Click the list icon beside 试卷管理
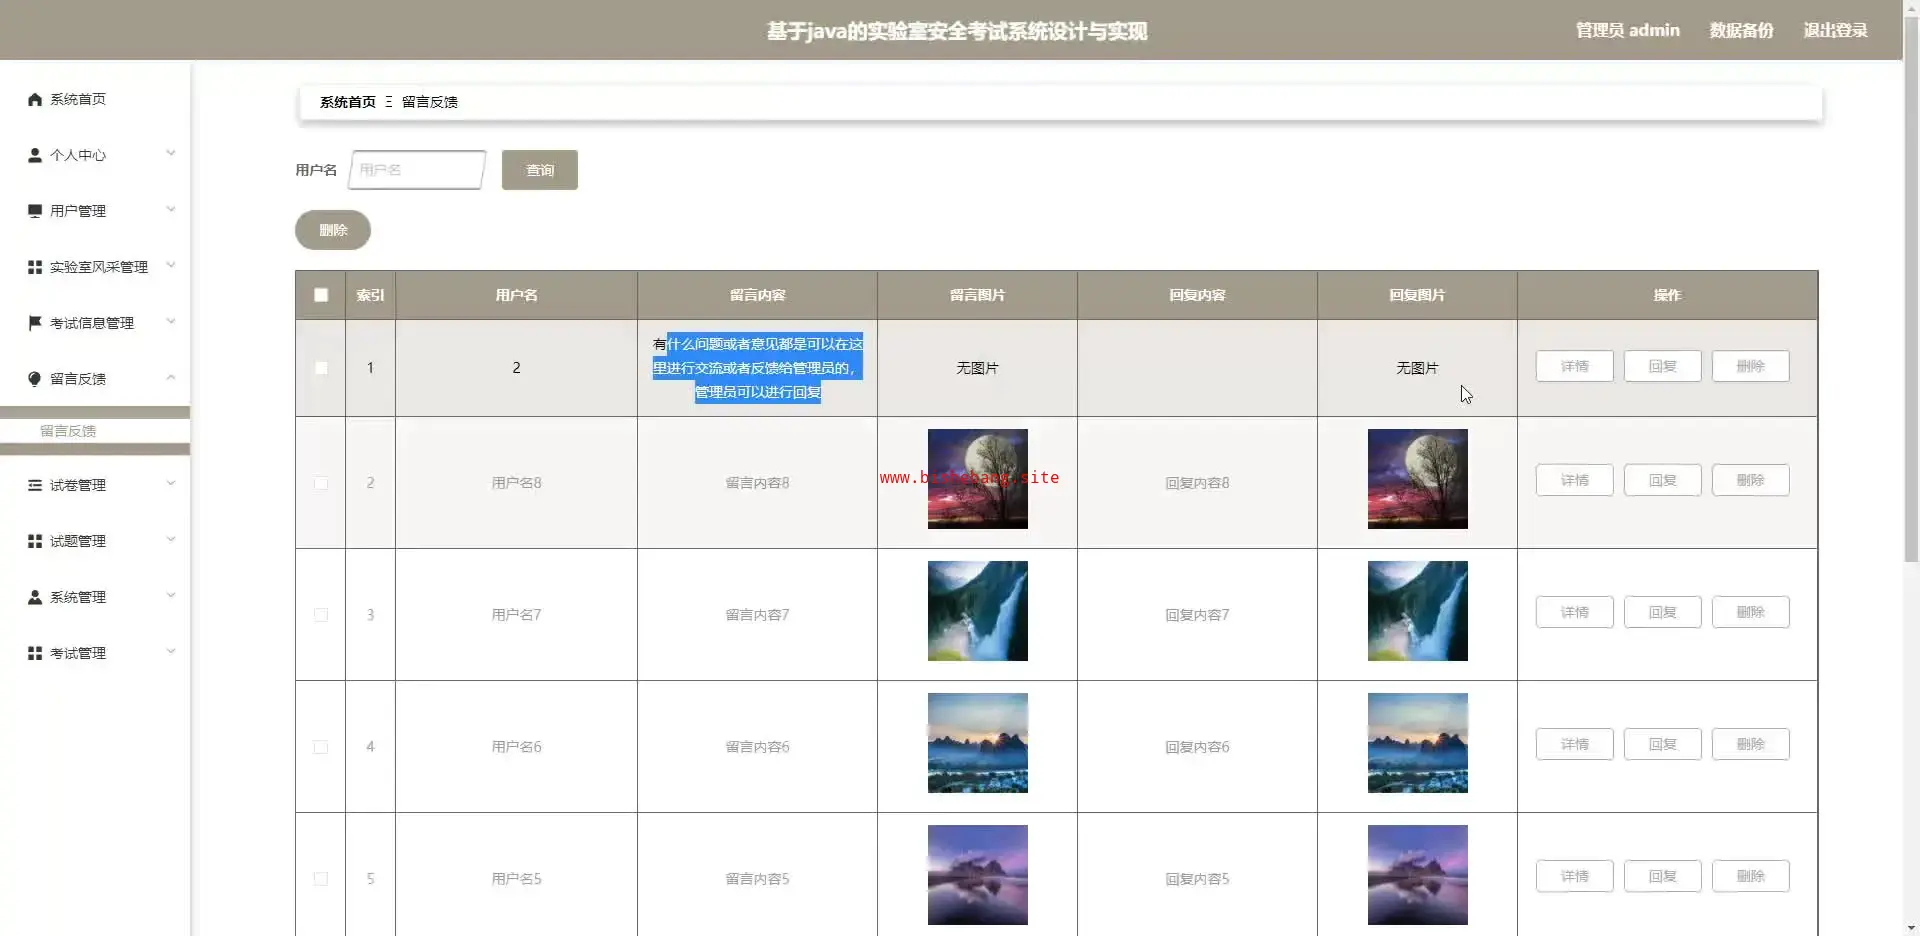The height and width of the screenshot is (936, 1920). [x=35, y=485]
